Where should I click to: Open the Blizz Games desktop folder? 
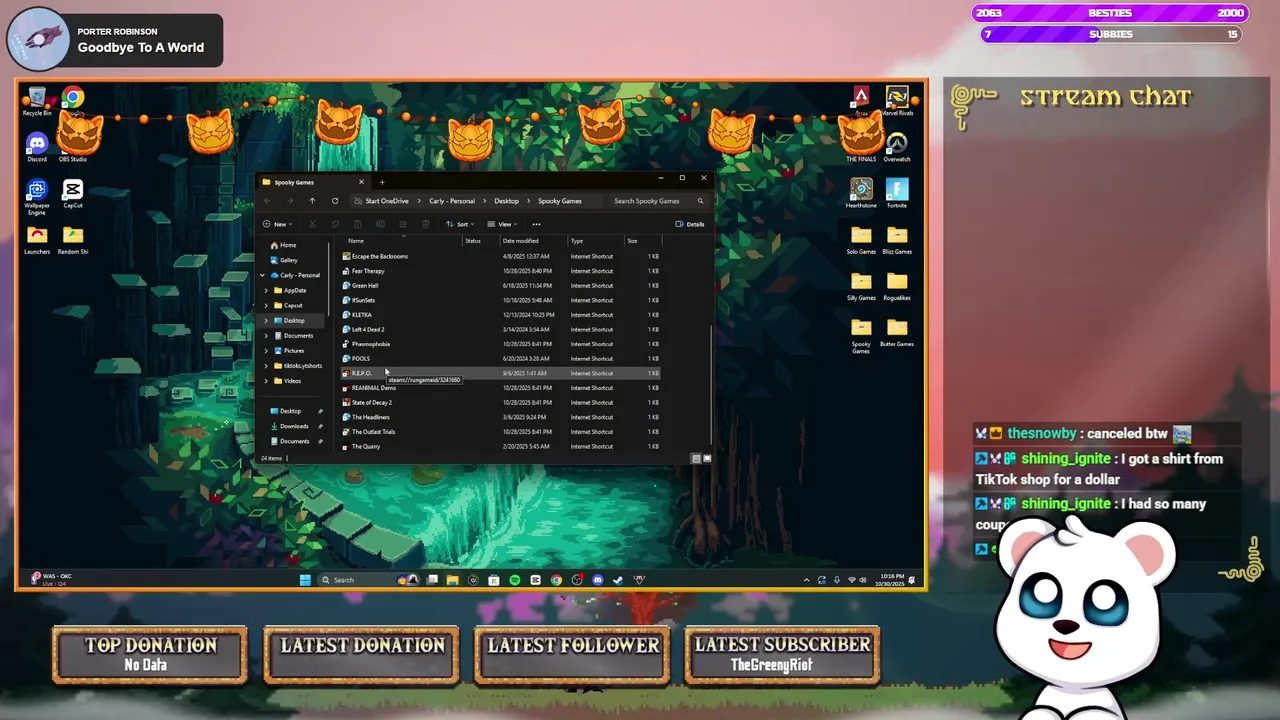click(897, 239)
